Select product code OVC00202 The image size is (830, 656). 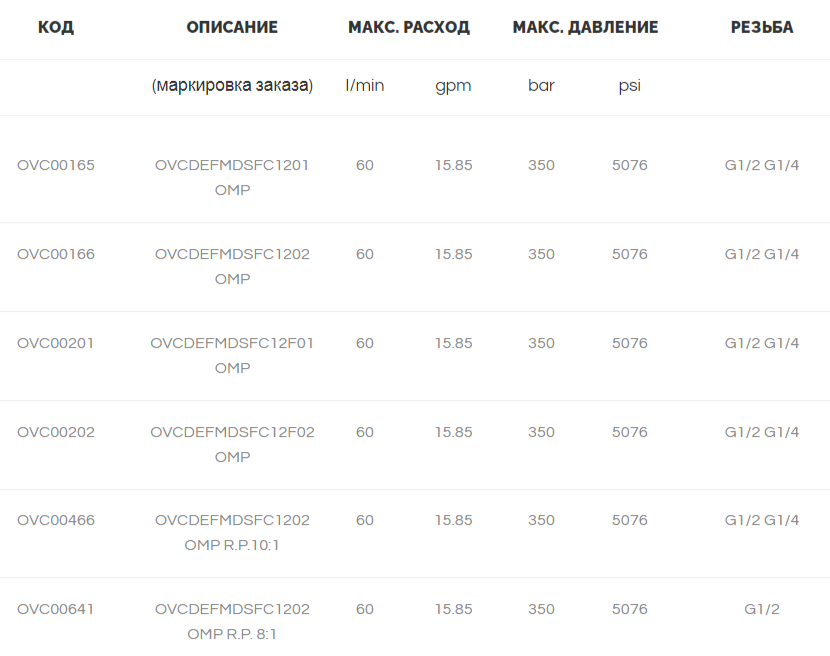point(56,432)
